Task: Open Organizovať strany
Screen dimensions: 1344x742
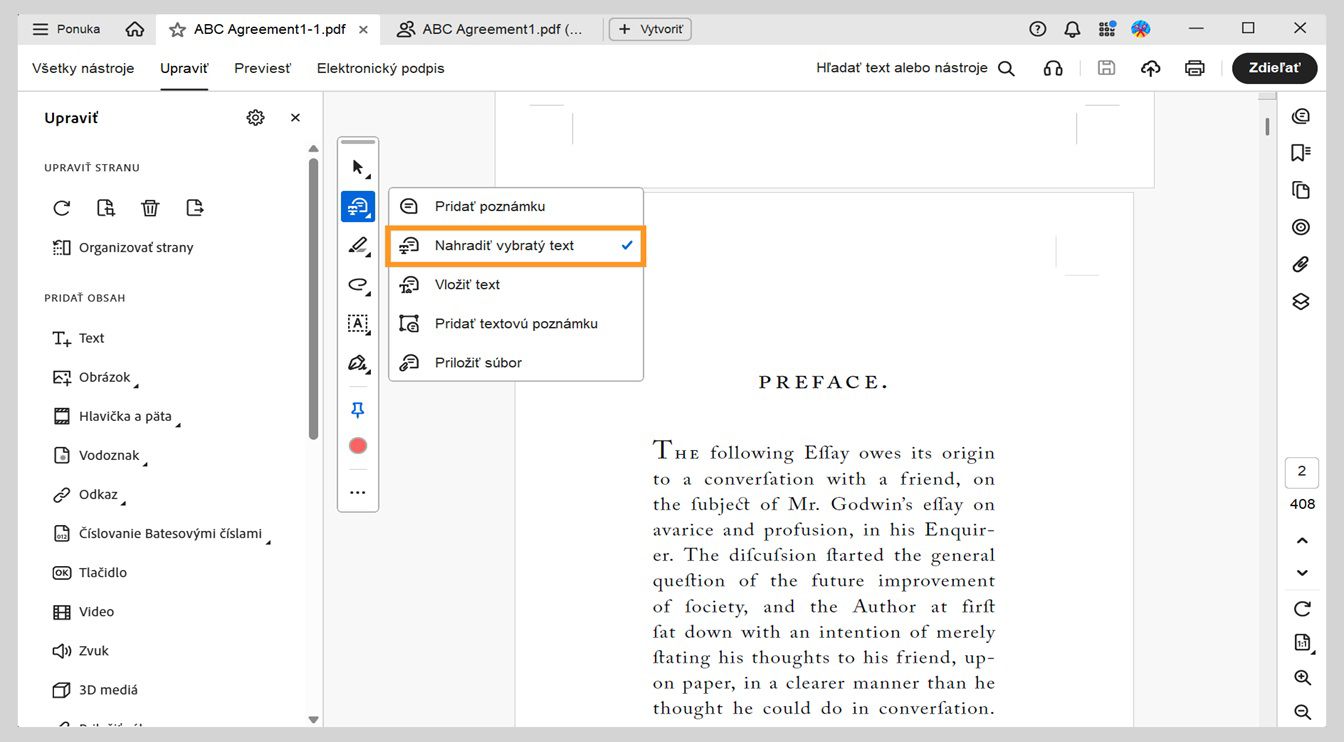Action: [123, 247]
